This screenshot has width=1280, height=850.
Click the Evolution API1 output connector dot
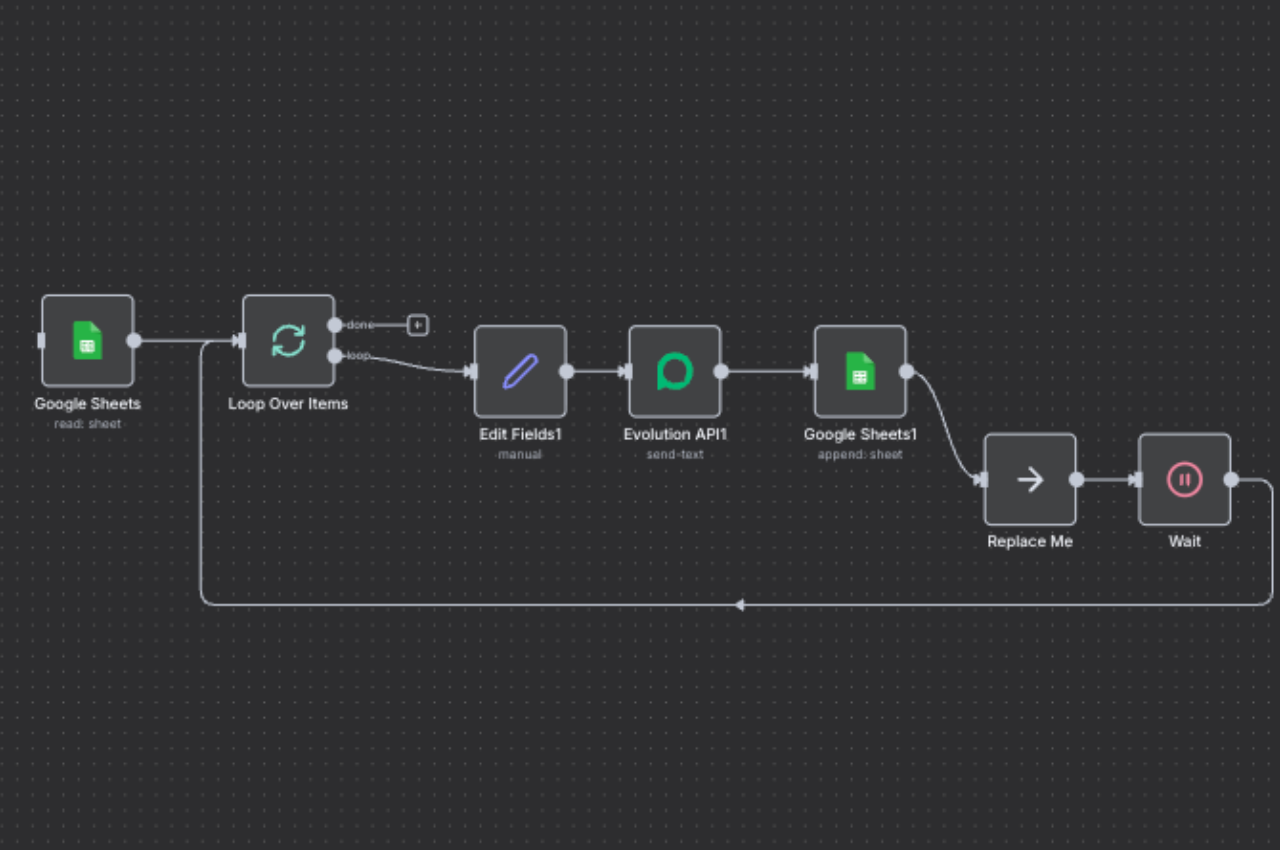[x=721, y=371]
